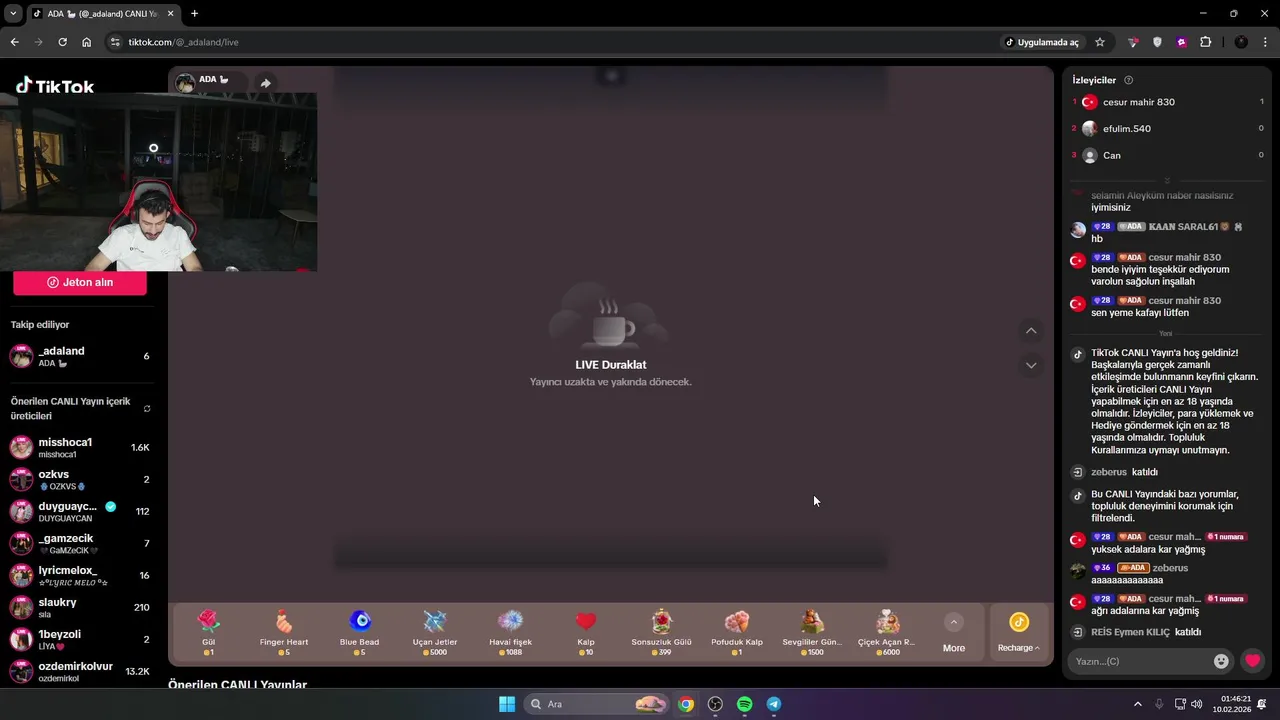This screenshot has width=1280, height=720.
Task: Open ozdemirkolvur live stream
Action: click(80, 671)
